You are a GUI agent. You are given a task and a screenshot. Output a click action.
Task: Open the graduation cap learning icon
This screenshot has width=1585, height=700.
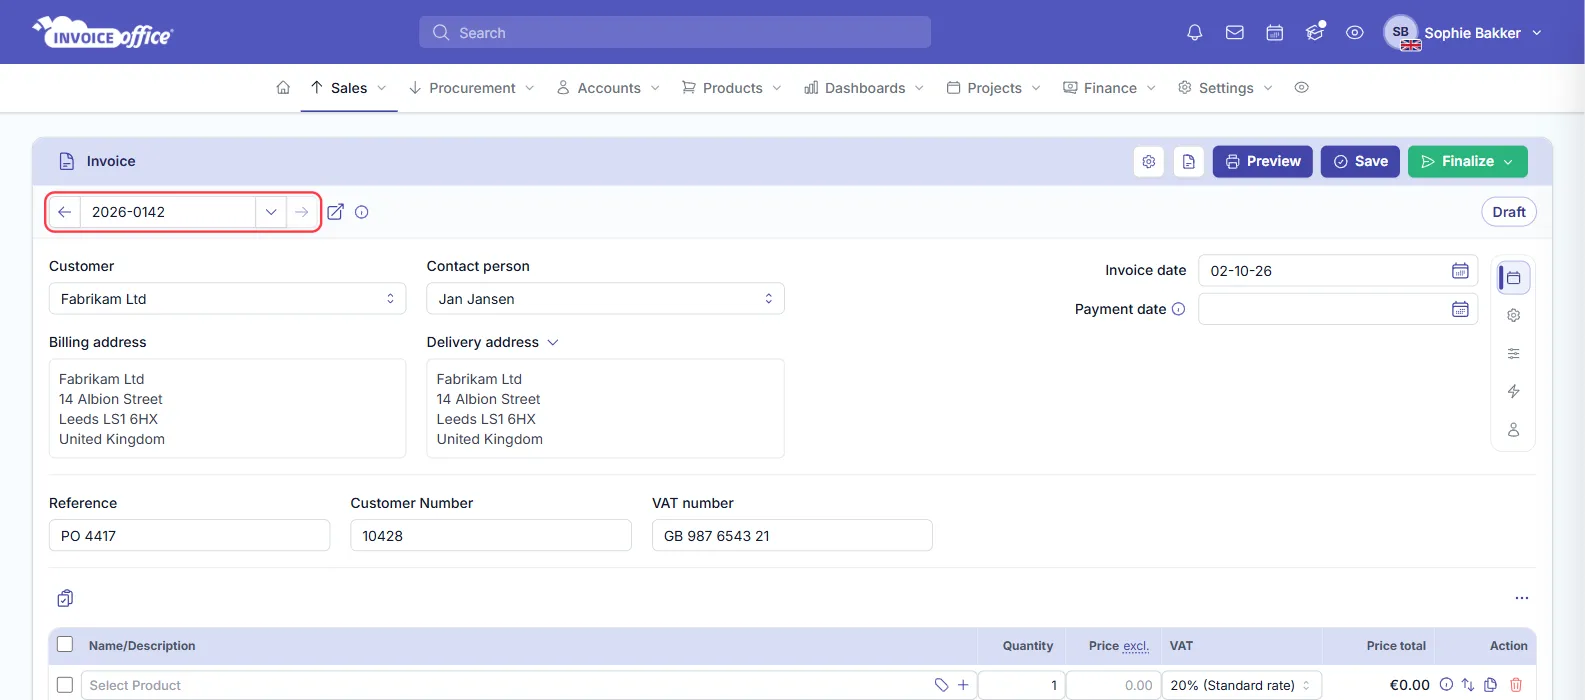[x=1315, y=32]
